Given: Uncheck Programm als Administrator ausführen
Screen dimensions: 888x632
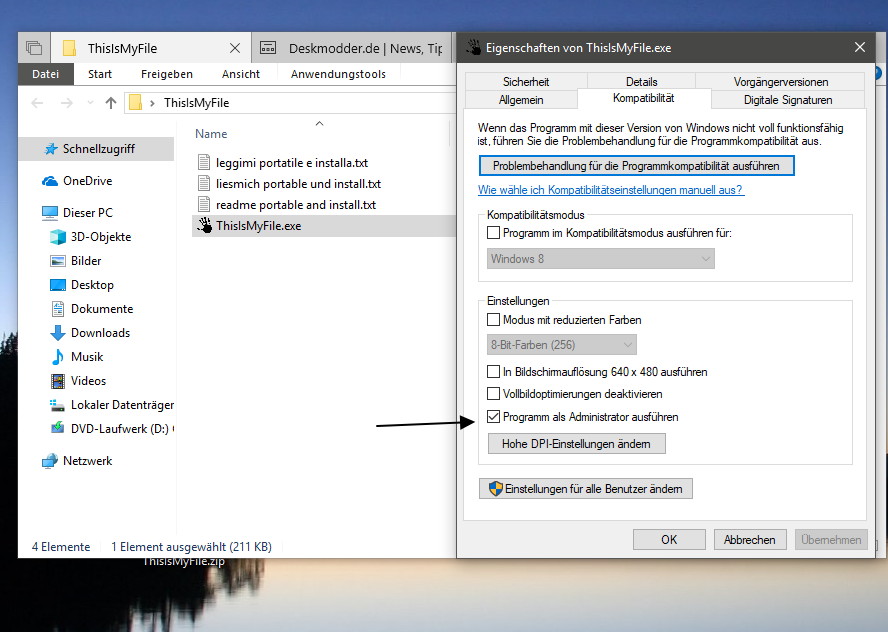Looking at the screenshot, I should click(x=493, y=417).
